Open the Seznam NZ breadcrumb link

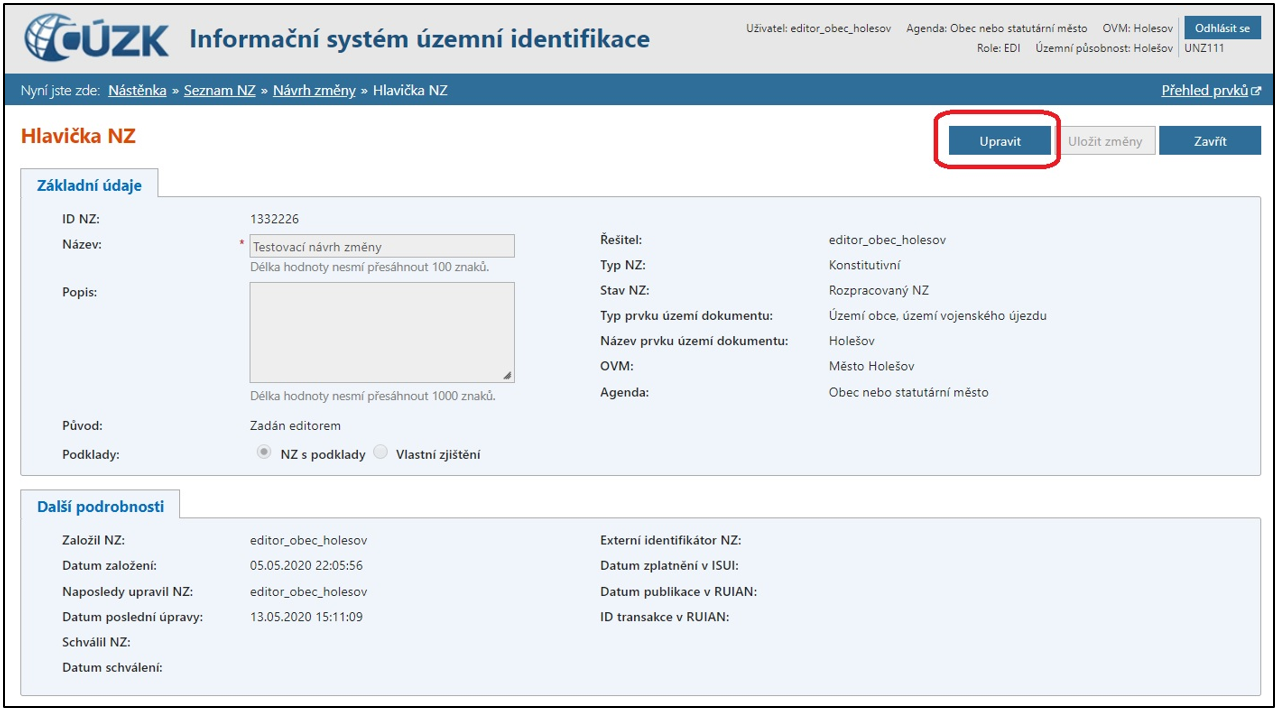[219, 91]
